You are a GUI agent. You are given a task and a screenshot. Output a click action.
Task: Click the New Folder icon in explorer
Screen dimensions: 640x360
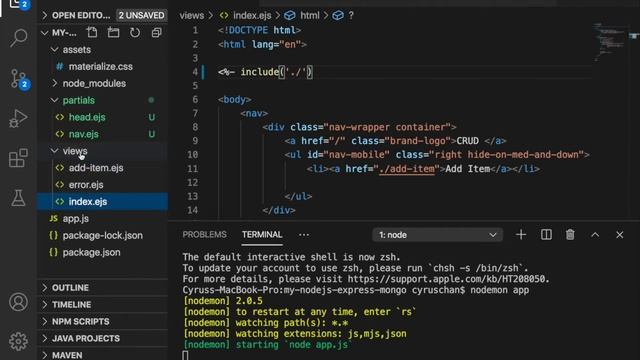[x=113, y=33]
